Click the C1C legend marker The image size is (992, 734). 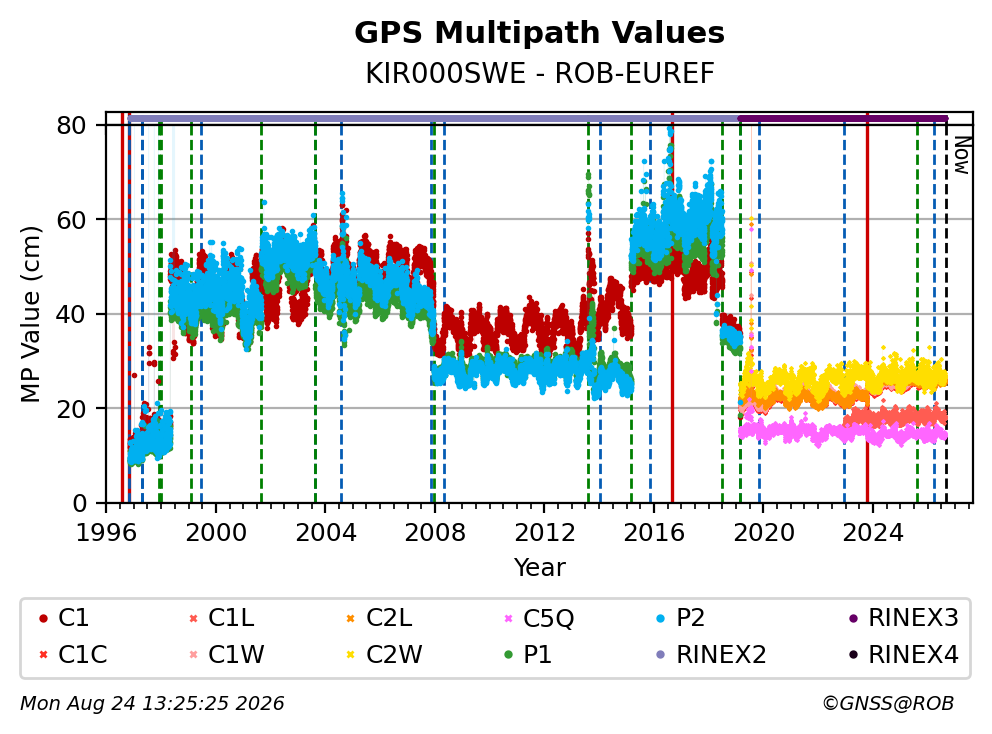click(43, 654)
